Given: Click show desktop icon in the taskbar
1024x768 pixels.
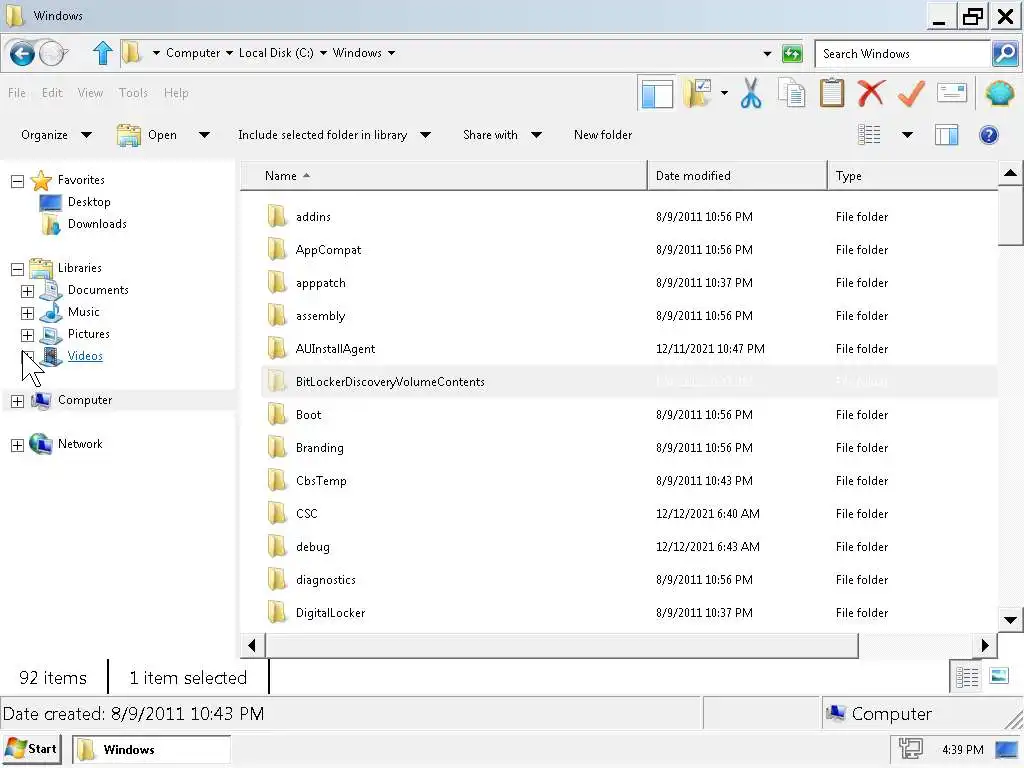Looking at the screenshot, I should point(1006,749).
